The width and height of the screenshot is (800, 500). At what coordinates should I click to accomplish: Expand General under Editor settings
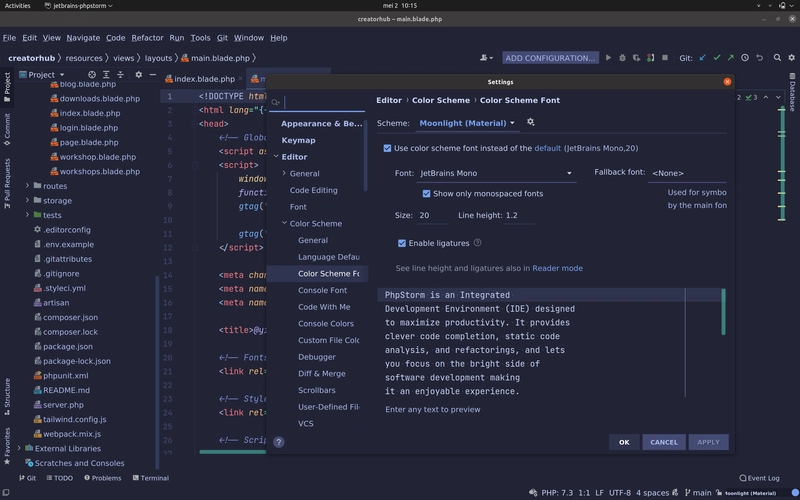point(284,173)
